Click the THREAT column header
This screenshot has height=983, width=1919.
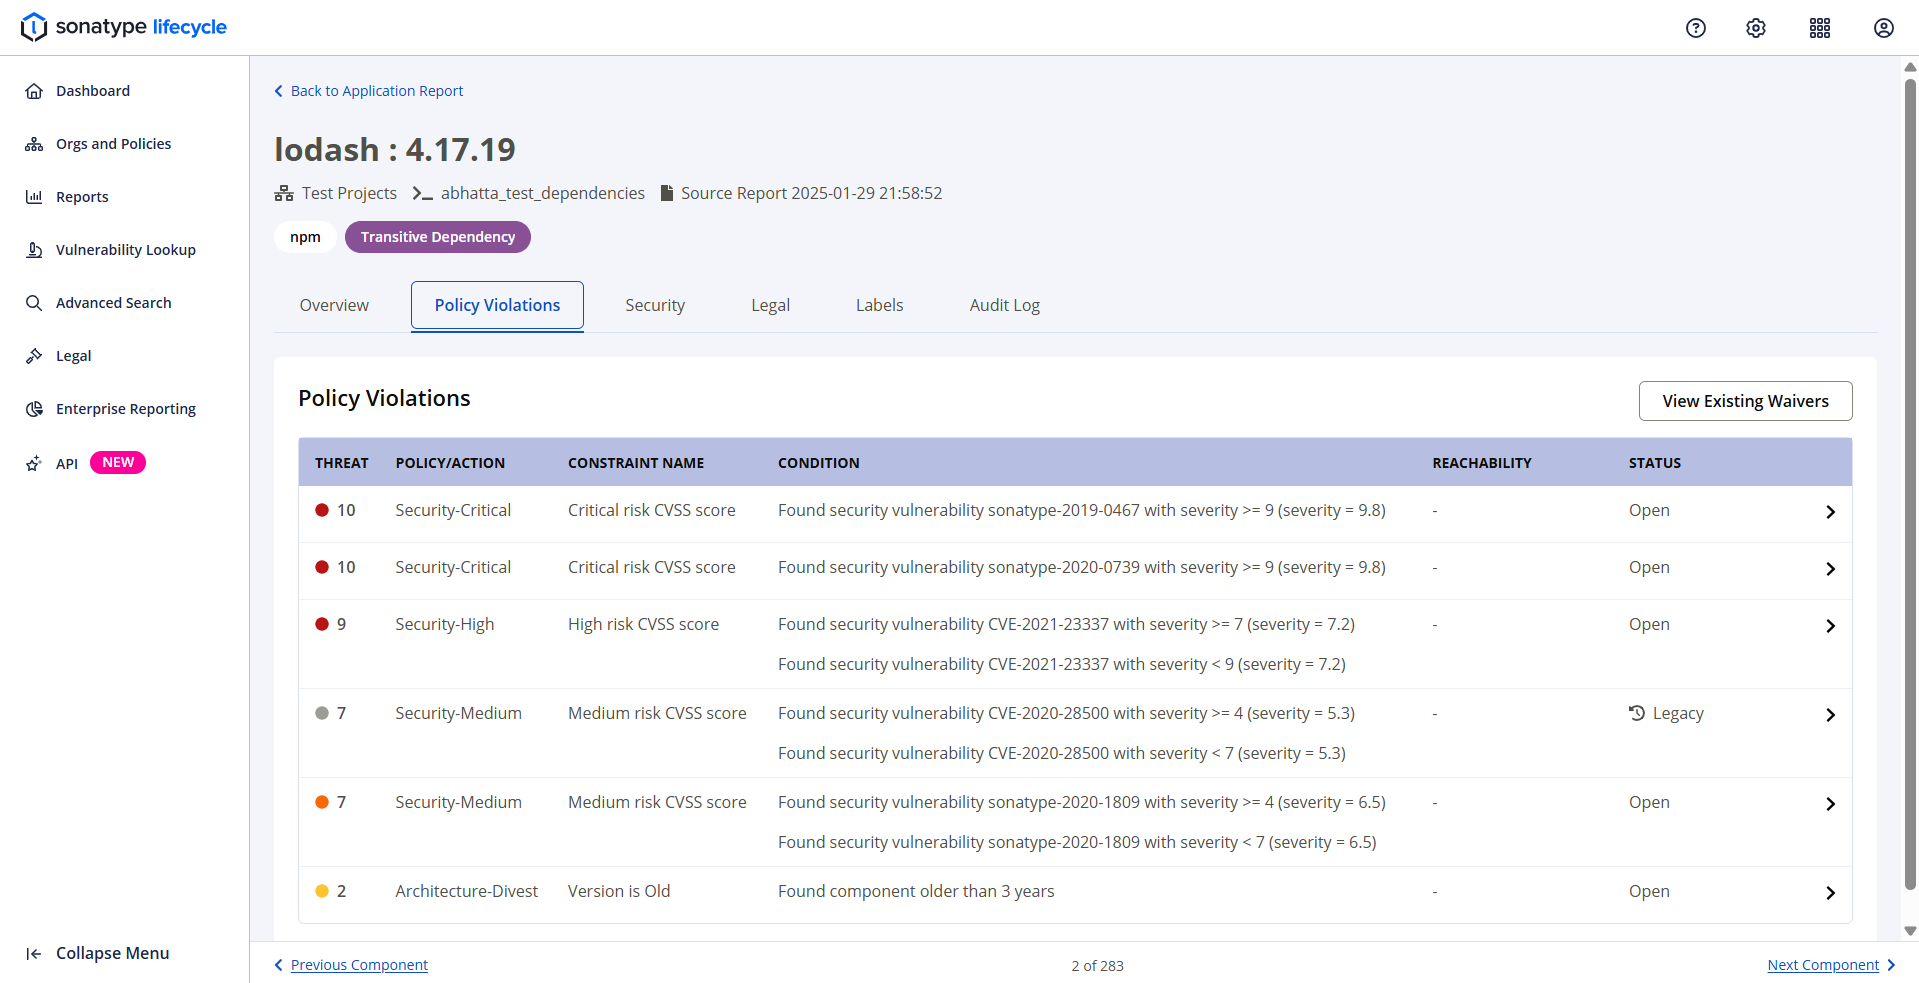click(342, 463)
